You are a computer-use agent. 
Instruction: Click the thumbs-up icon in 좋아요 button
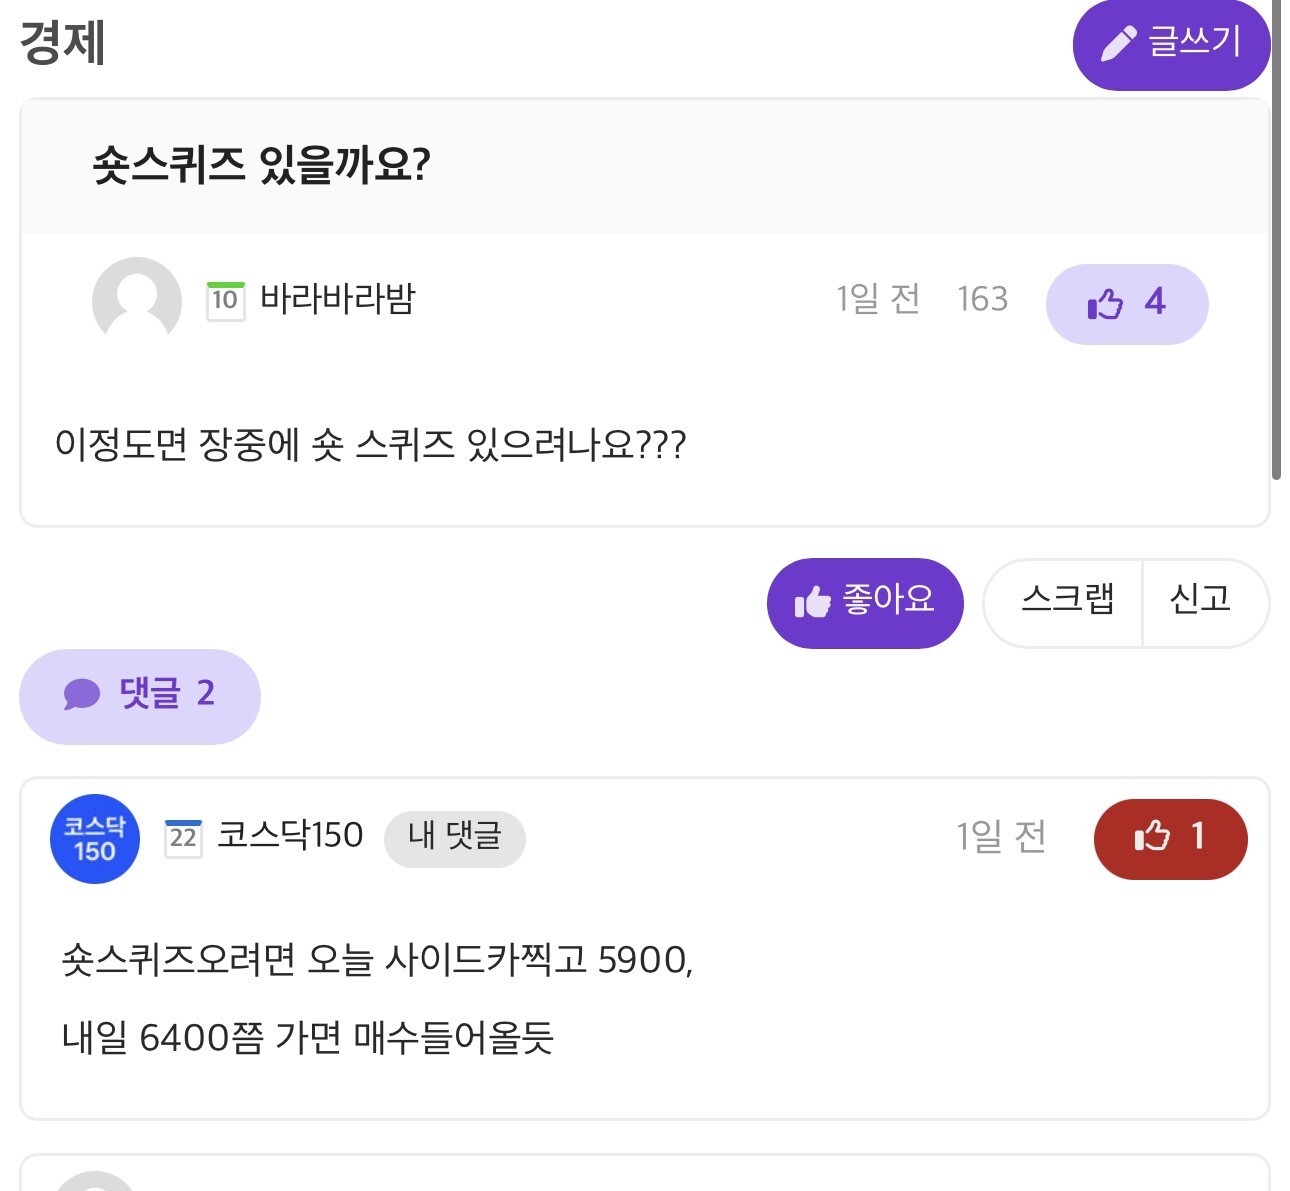point(812,602)
